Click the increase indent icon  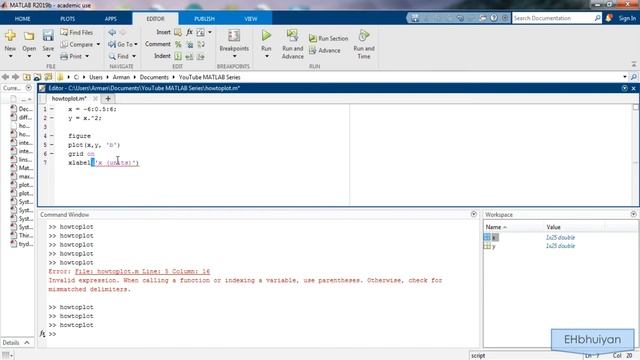(189, 57)
